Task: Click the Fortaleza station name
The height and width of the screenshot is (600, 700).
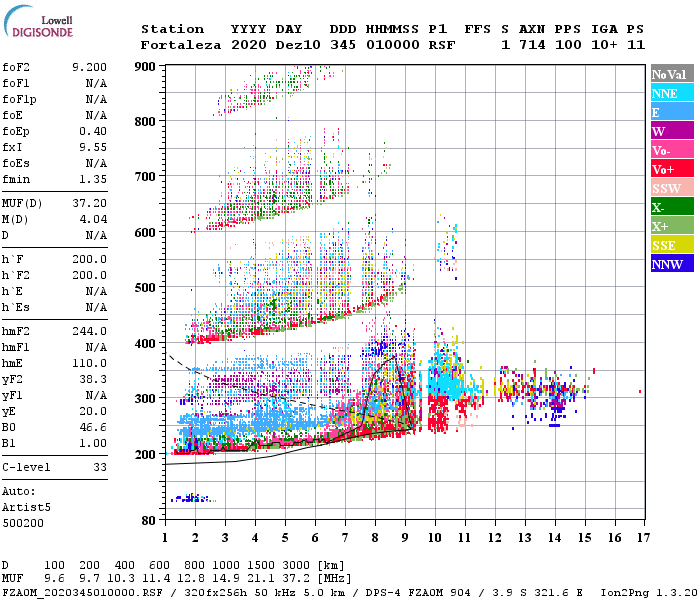Action: [181, 45]
